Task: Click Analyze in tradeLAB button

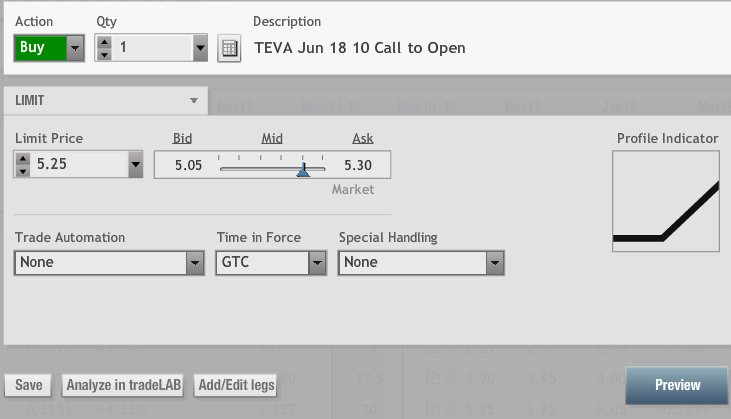Action: pyautogui.click(x=123, y=385)
